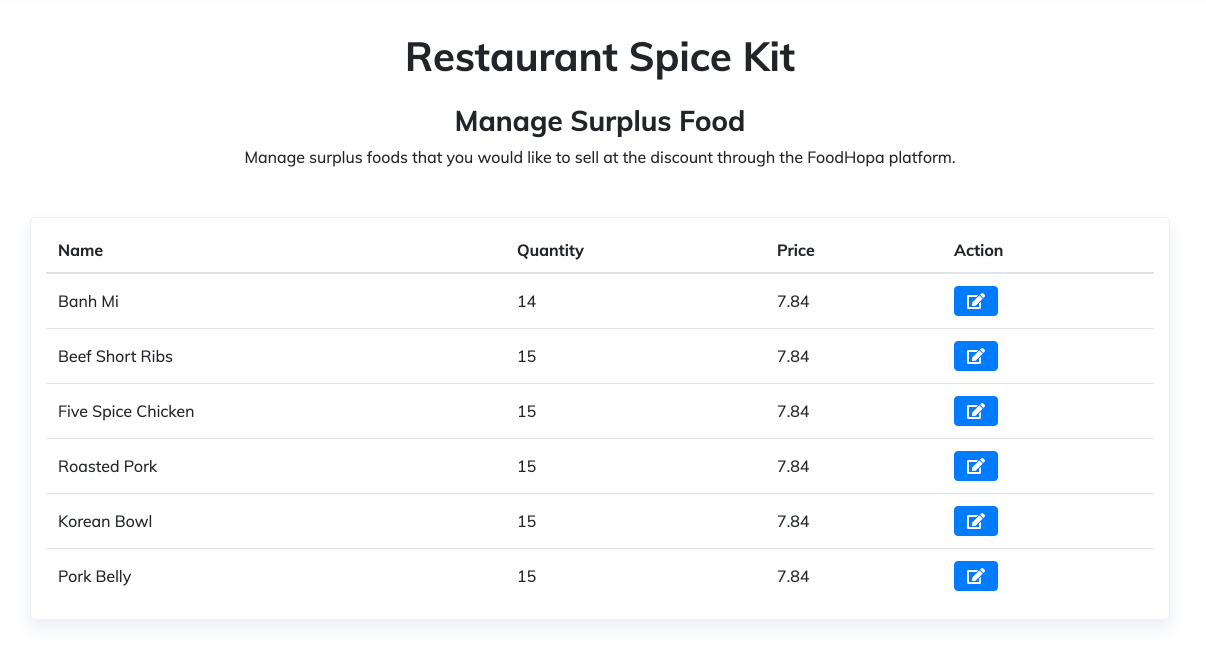Click the edit icon for Banh Mi

point(975,301)
